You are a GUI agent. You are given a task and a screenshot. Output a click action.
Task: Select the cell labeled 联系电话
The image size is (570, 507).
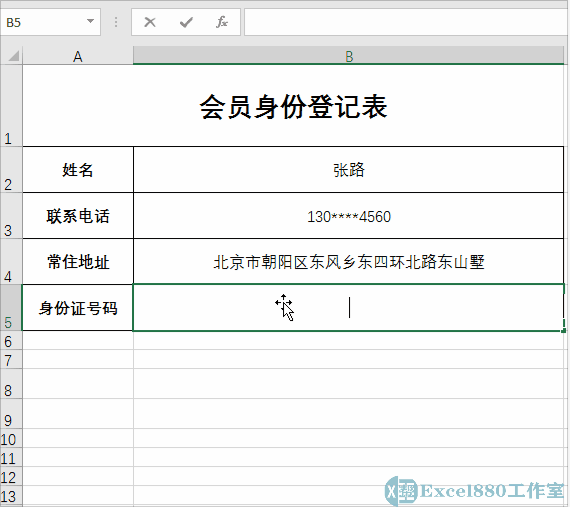(x=78, y=216)
